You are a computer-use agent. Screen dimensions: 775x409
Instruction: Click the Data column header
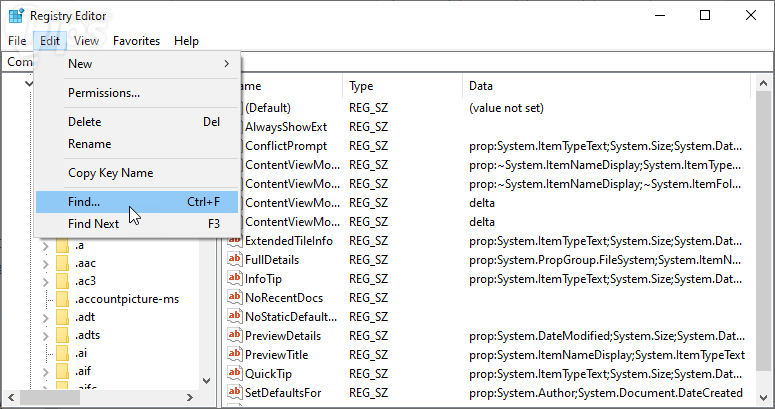480,86
